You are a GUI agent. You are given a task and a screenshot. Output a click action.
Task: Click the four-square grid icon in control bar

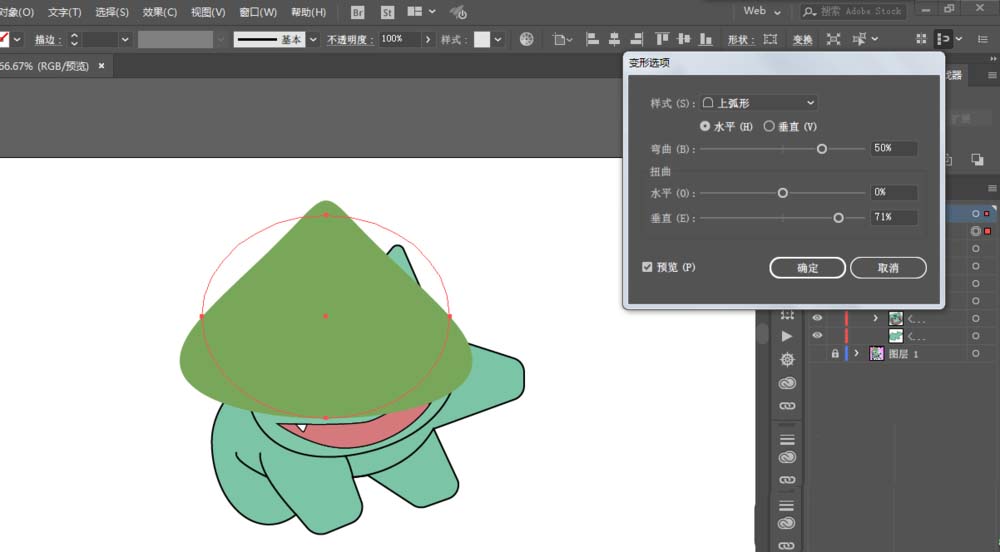pos(921,39)
